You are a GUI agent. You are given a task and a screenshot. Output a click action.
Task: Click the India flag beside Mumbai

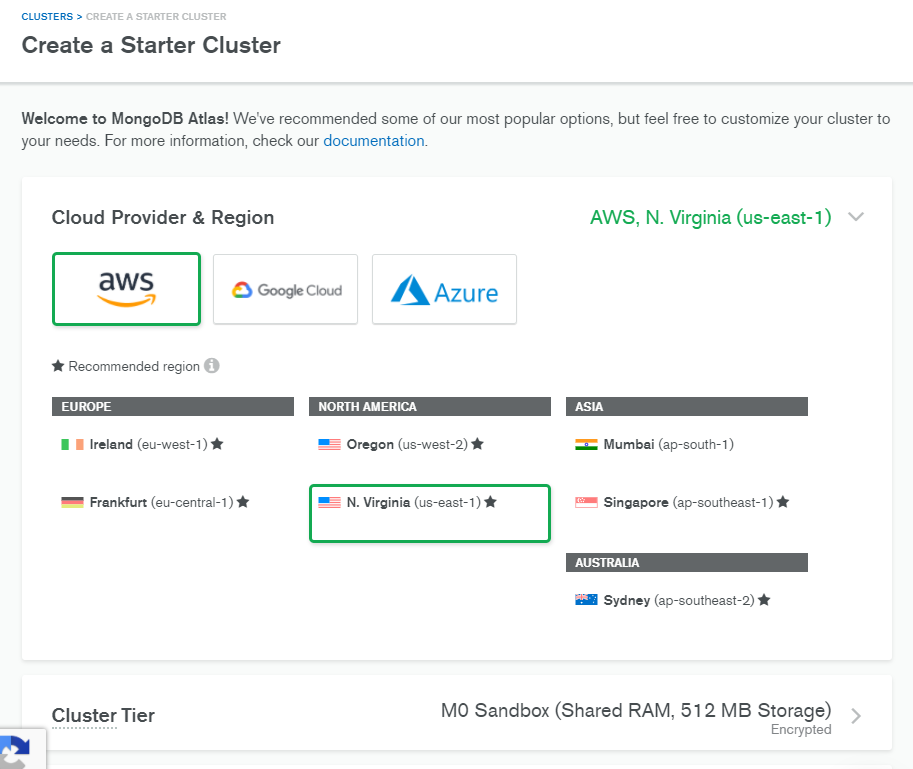coord(586,444)
